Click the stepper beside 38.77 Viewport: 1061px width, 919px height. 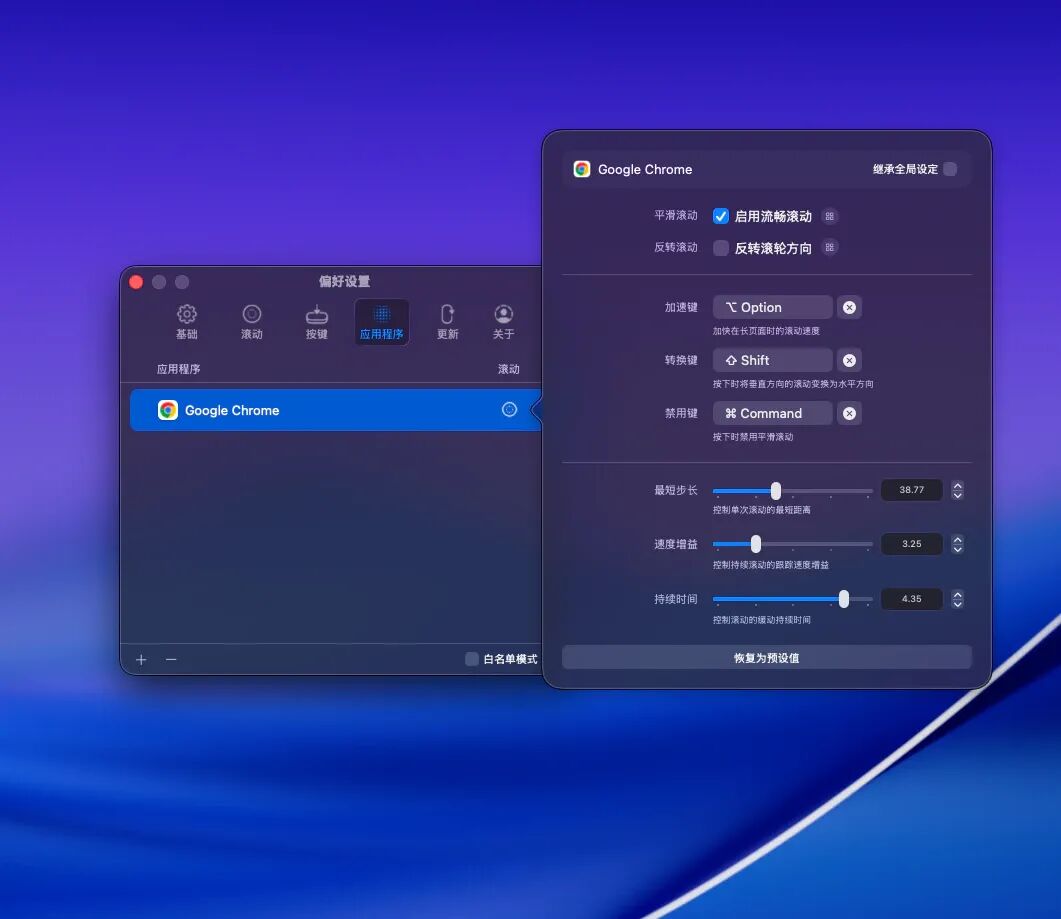[957, 490]
